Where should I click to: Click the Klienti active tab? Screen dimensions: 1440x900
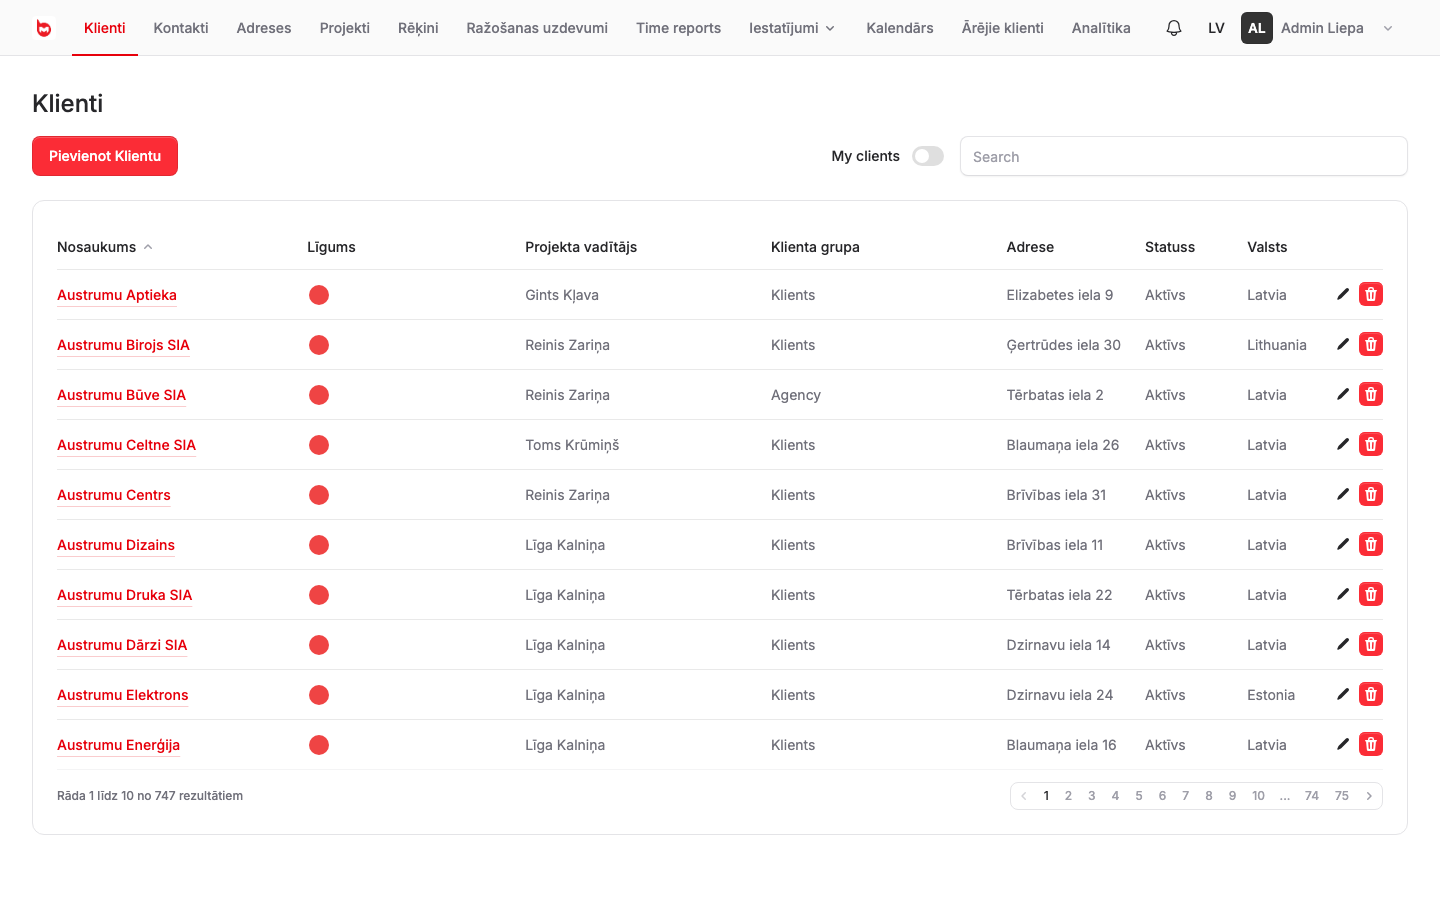click(105, 28)
